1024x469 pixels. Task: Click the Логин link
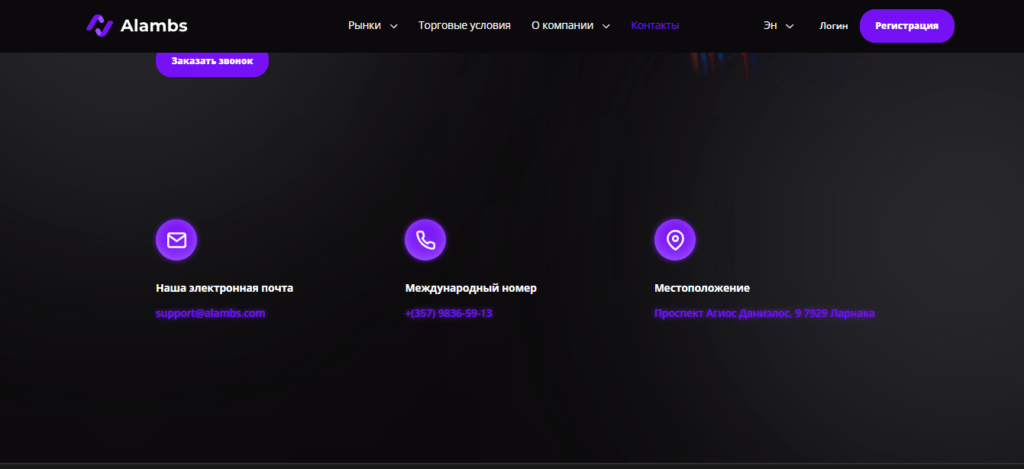tap(834, 26)
